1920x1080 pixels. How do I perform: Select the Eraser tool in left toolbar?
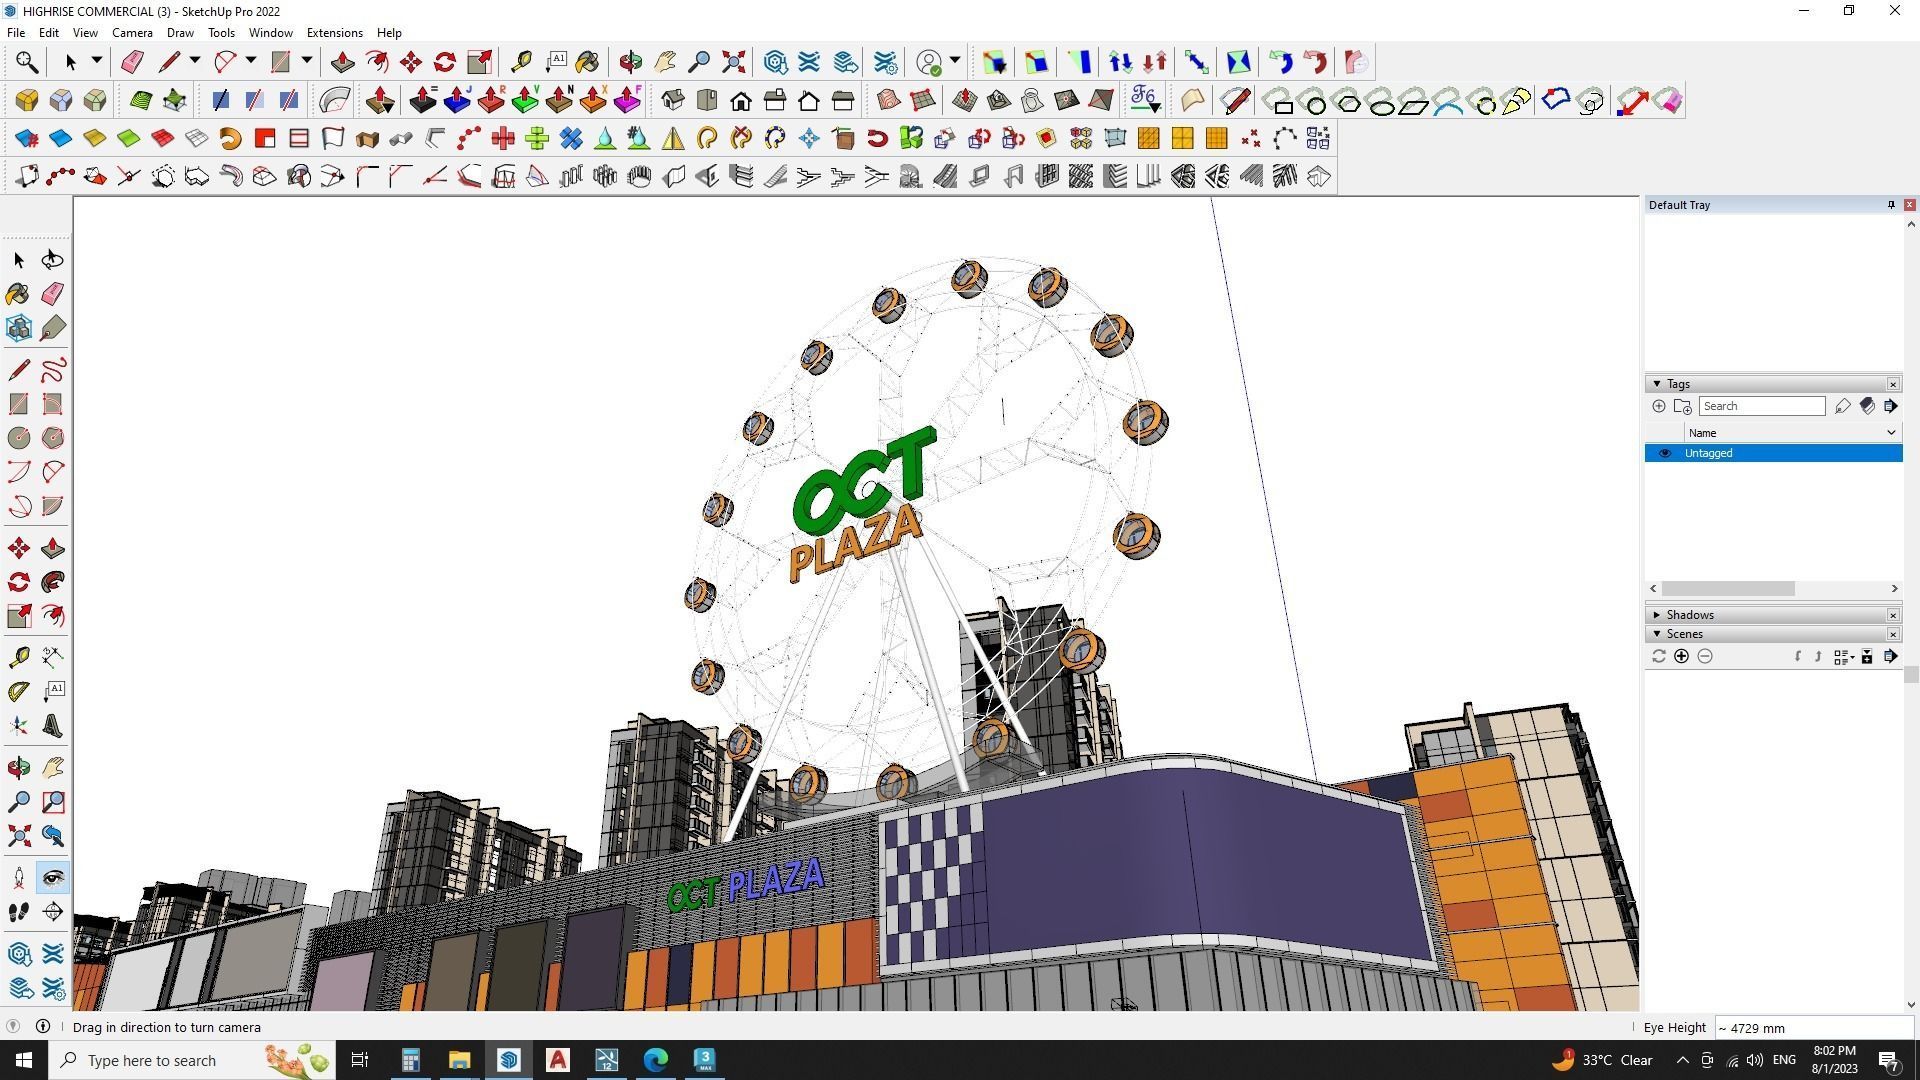click(53, 294)
